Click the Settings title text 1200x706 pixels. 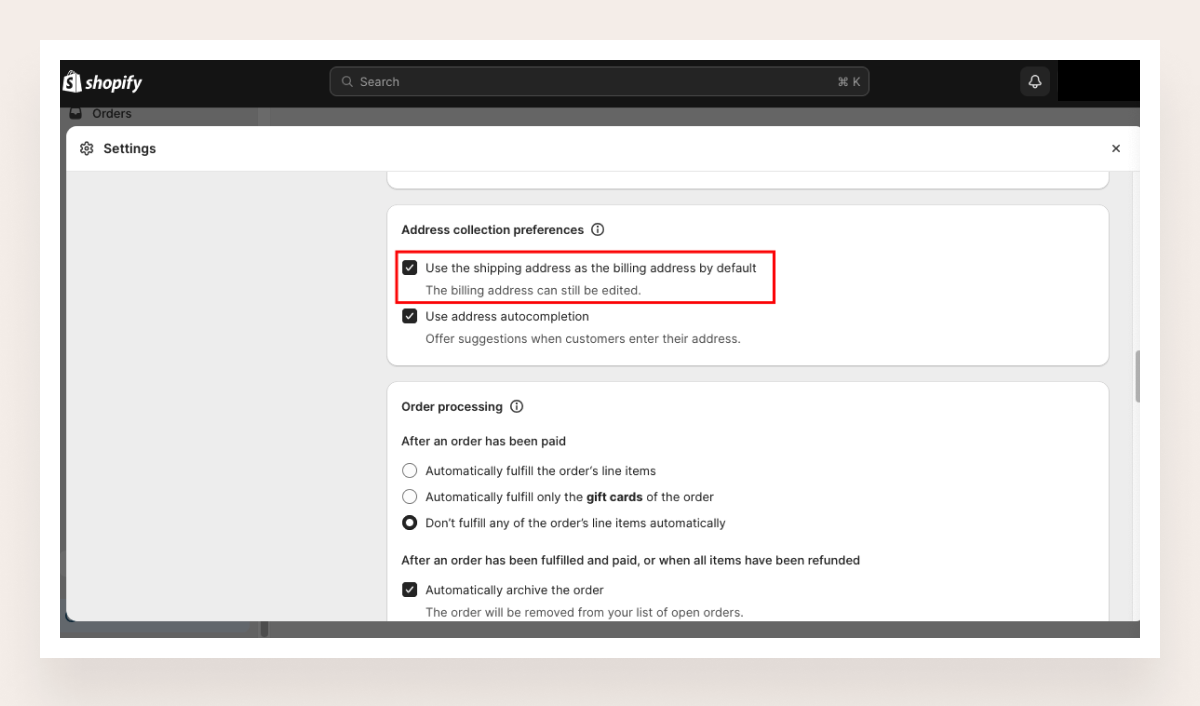pyautogui.click(x=130, y=148)
